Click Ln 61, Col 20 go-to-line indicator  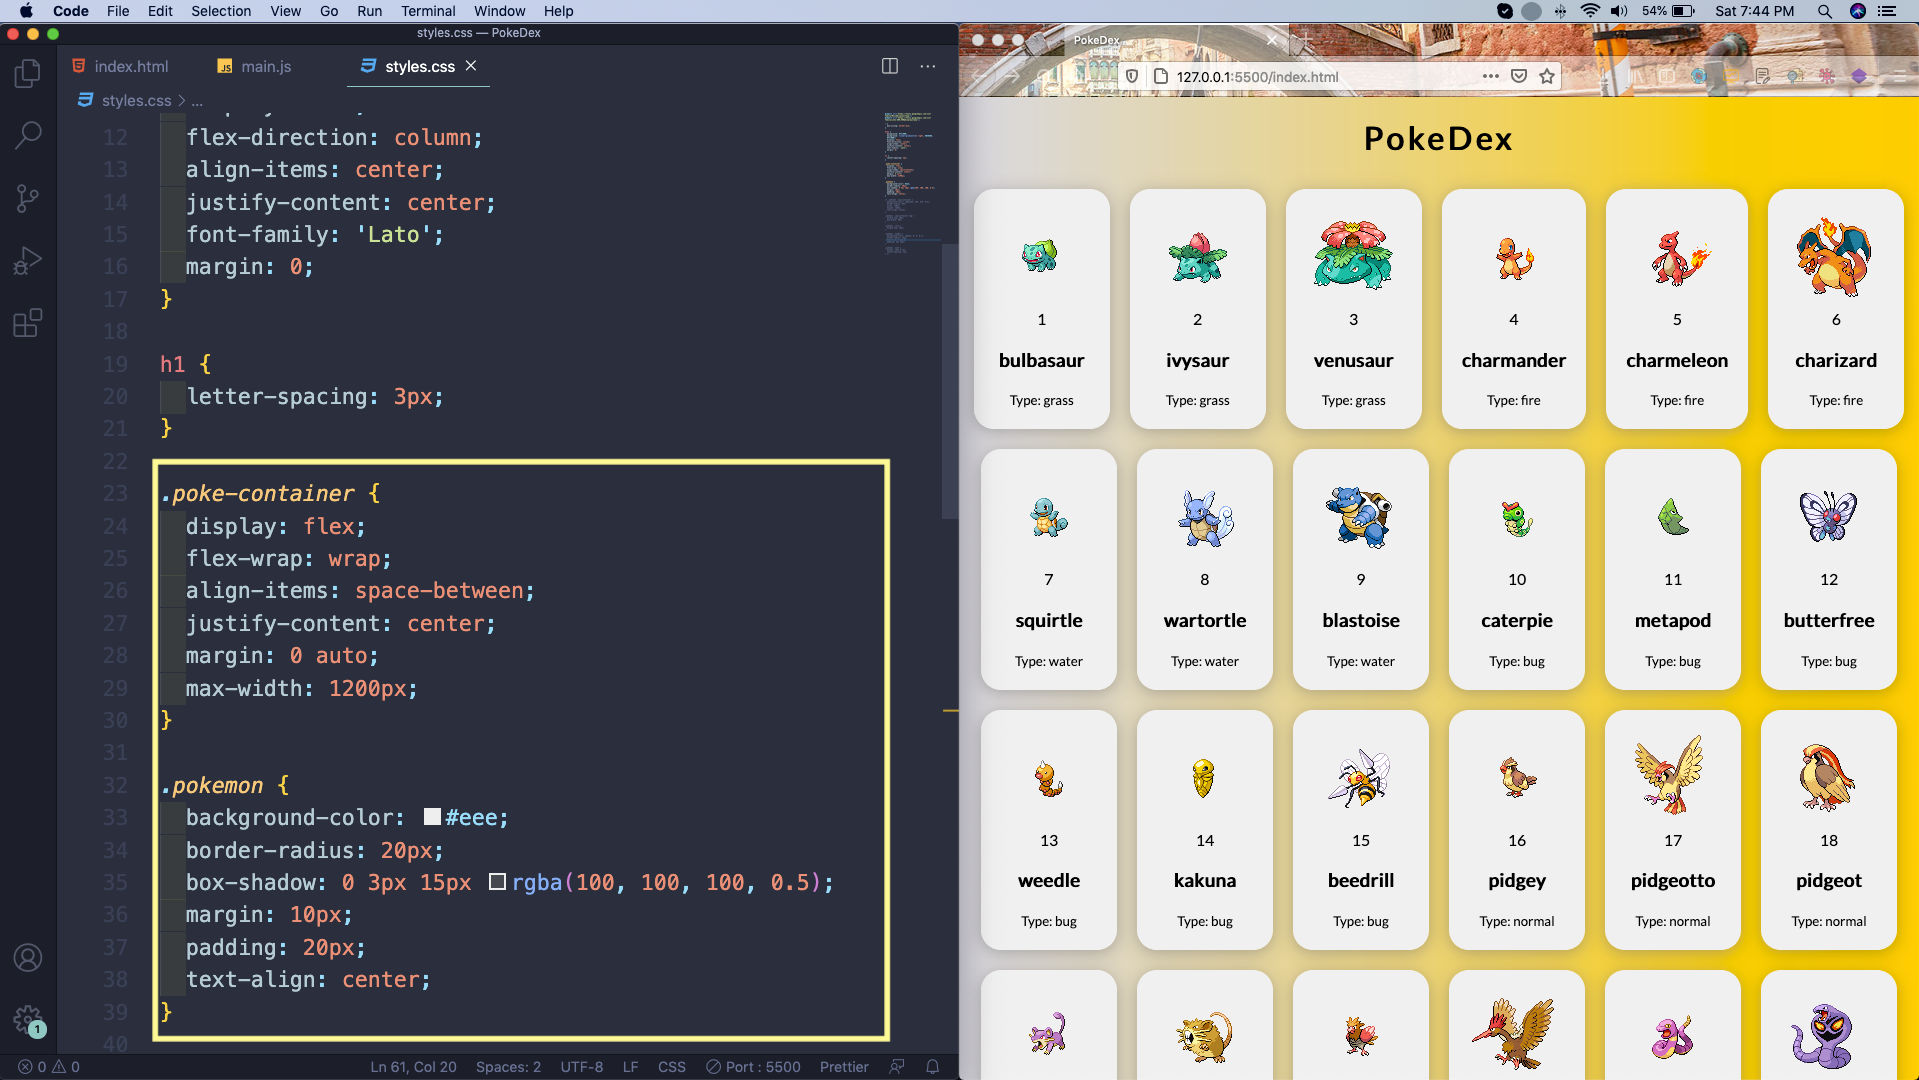413,1067
